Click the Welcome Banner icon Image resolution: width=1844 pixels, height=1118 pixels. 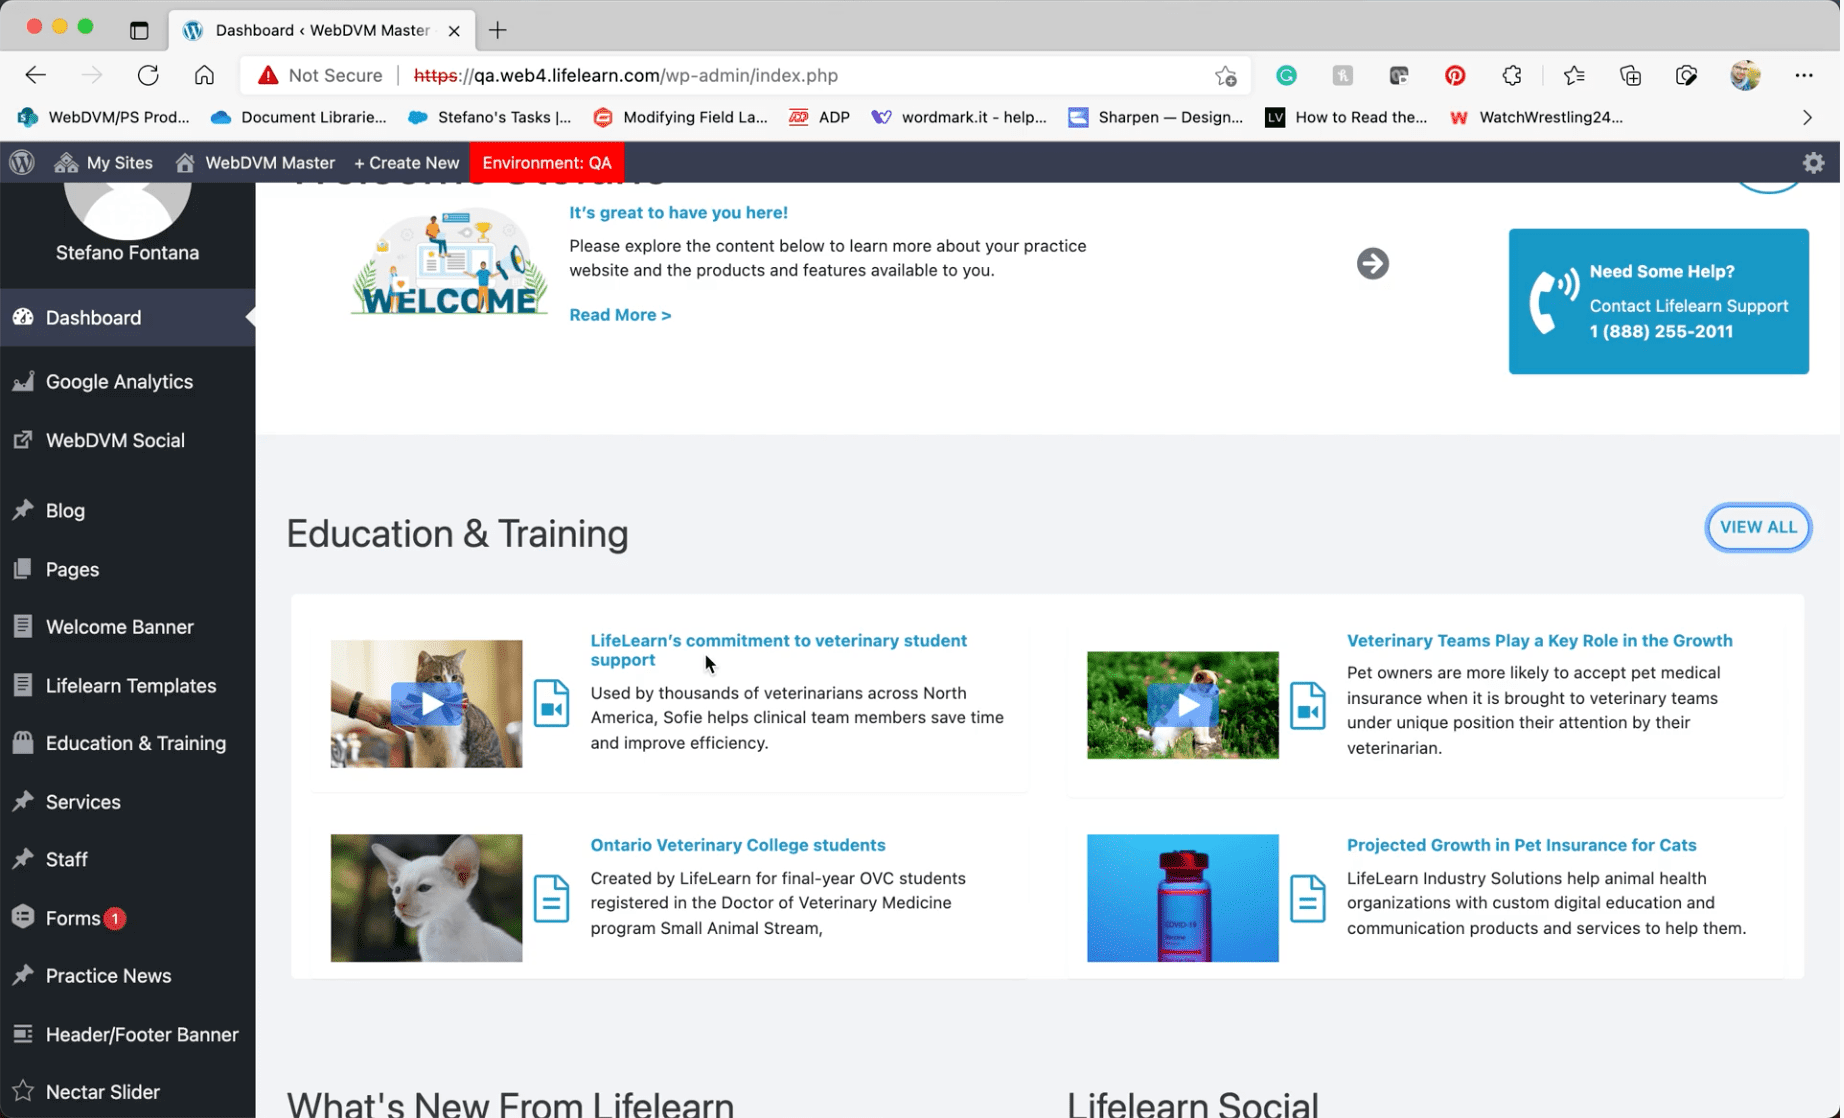point(22,627)
